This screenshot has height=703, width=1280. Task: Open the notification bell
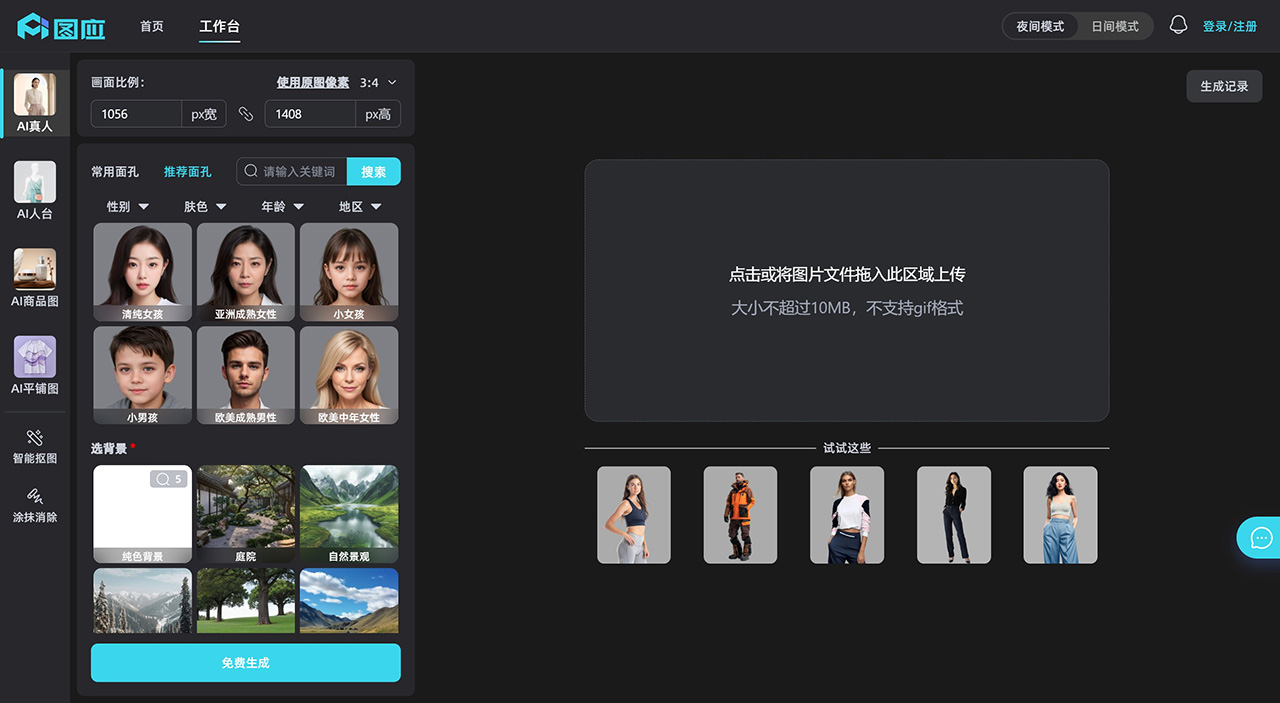click(x=1178, y=26)
